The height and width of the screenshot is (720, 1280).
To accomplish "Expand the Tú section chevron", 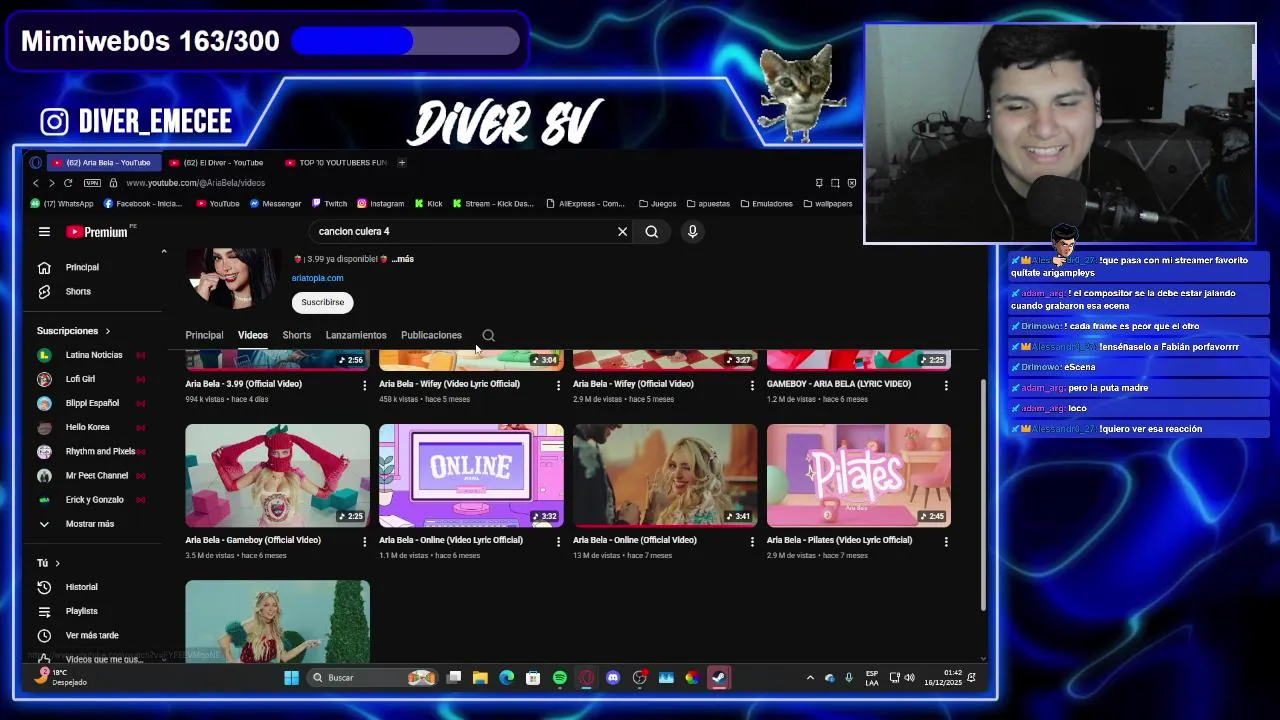I will 57,563.
